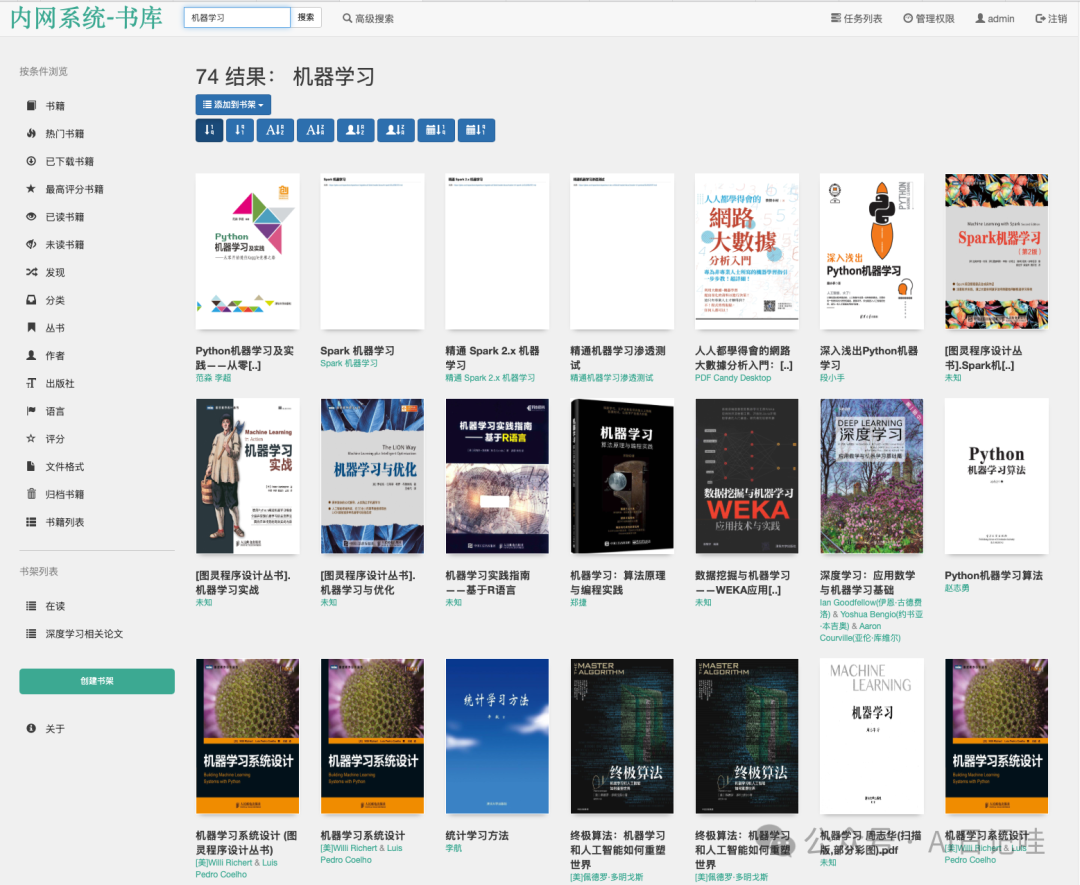Sort by title Z to A
The width and height of the screenshot is (1080, 885).
coord(315,130)
